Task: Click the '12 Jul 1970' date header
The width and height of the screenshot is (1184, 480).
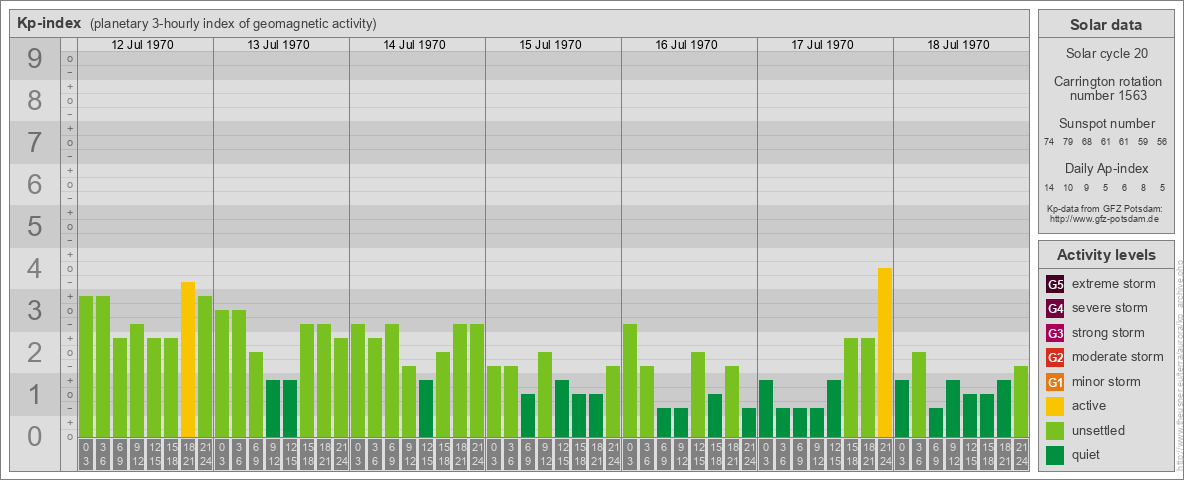Action: pyautogui.click(x=143, y=45)
